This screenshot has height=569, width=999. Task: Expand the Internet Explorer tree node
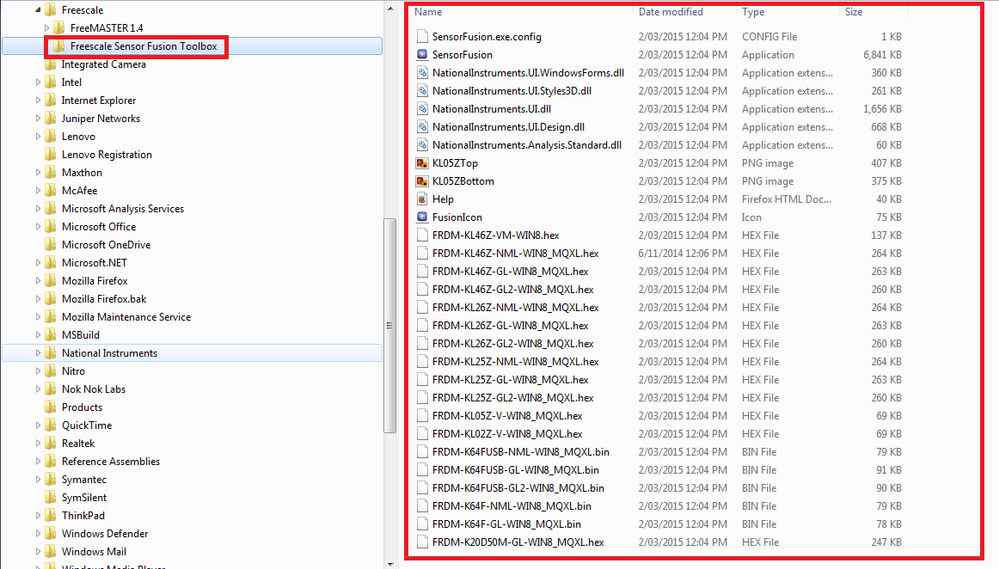[x=38, y=101]
